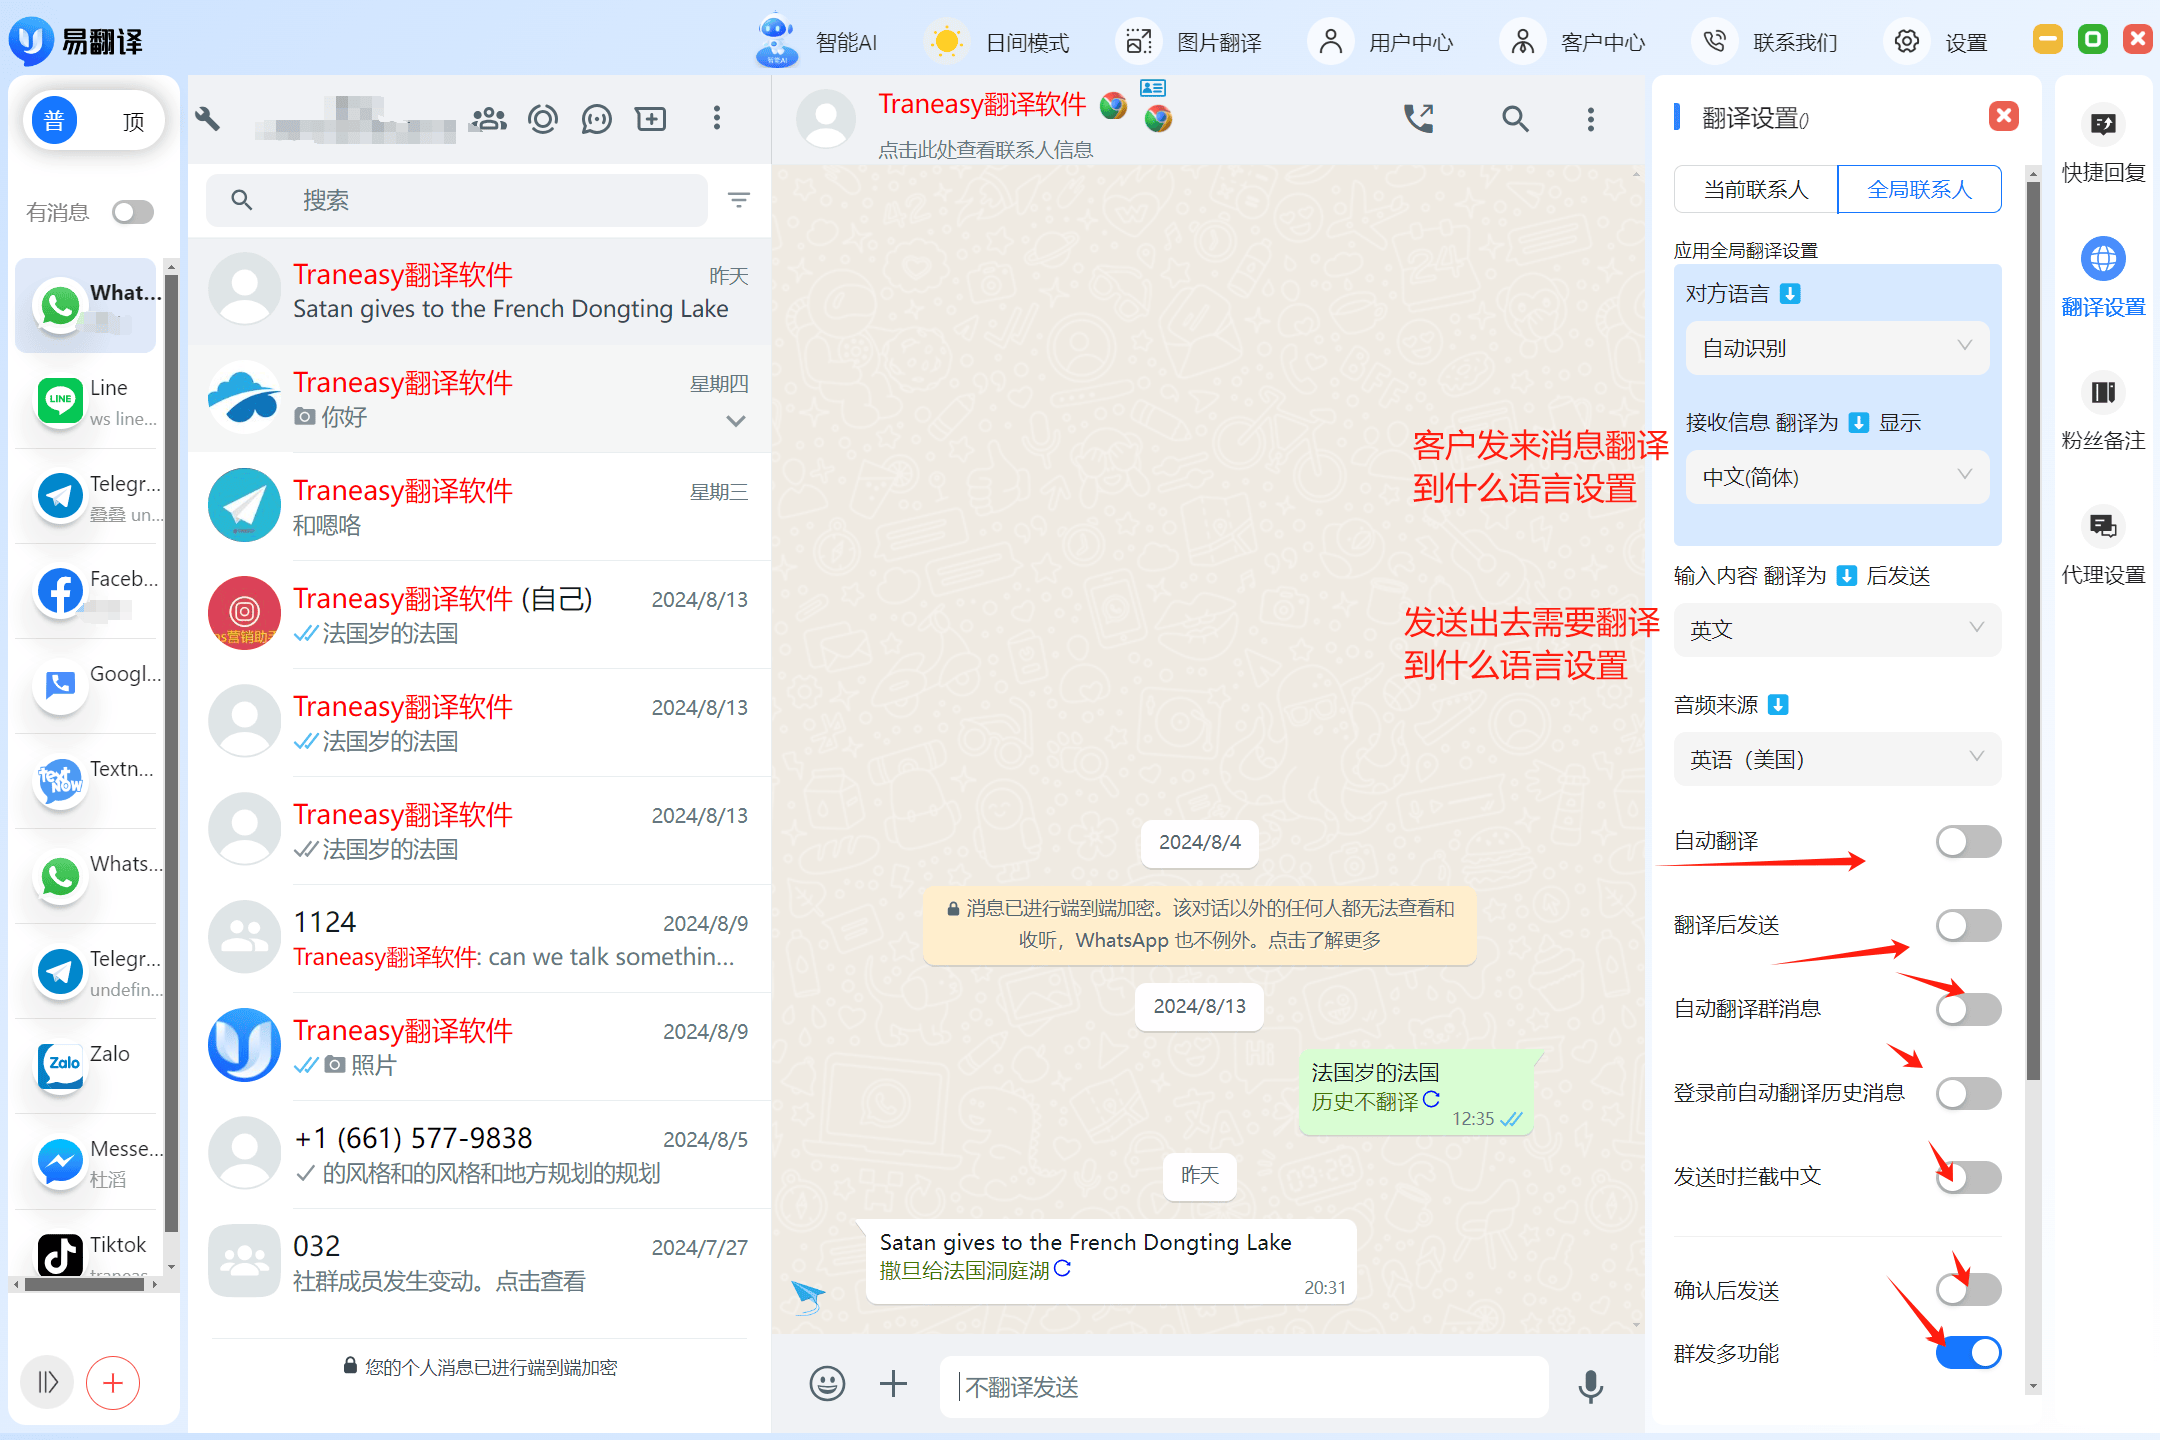Enable 发送时拦截中文 switch
Image resolution: width=2160 pixels, height=1440 pixels.
(1968, 1177)
